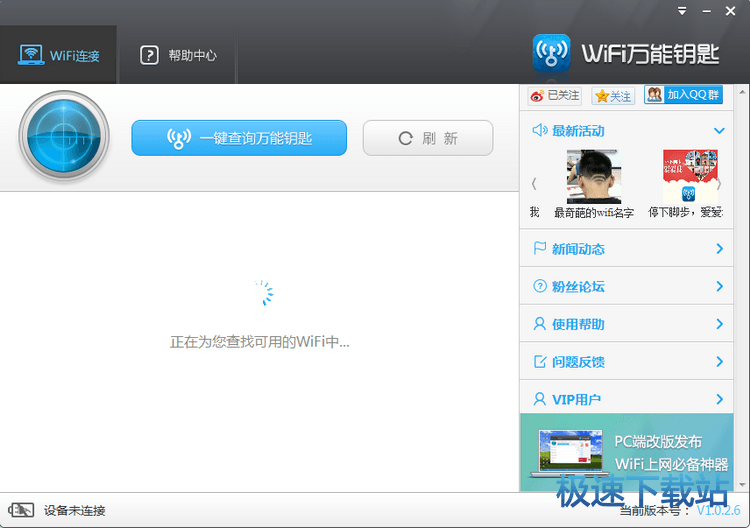The height and width of the screenshot is (528, 750).
Task: Click the WiFi万能钥匙 logo icon
Action: (551, 53)
